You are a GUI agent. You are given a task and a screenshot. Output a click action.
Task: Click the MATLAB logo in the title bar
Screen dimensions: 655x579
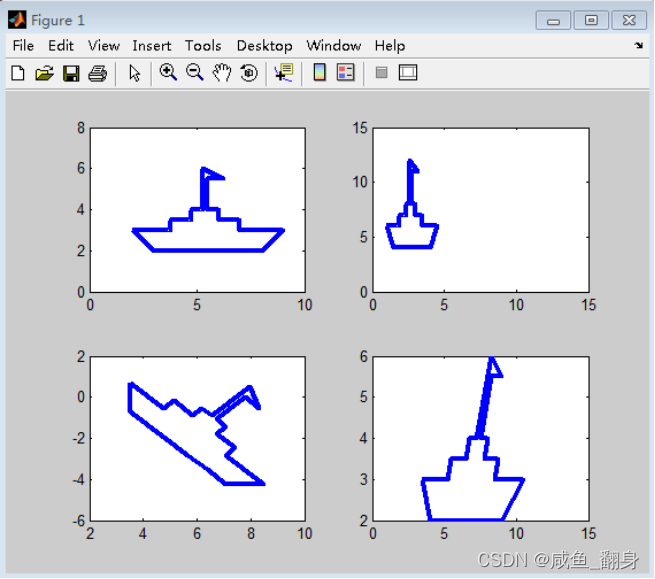pyautogui.click(x=17, y=20)
